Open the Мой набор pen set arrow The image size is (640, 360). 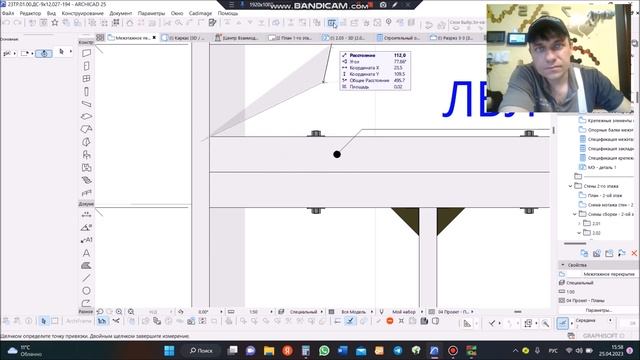(422, 311)
